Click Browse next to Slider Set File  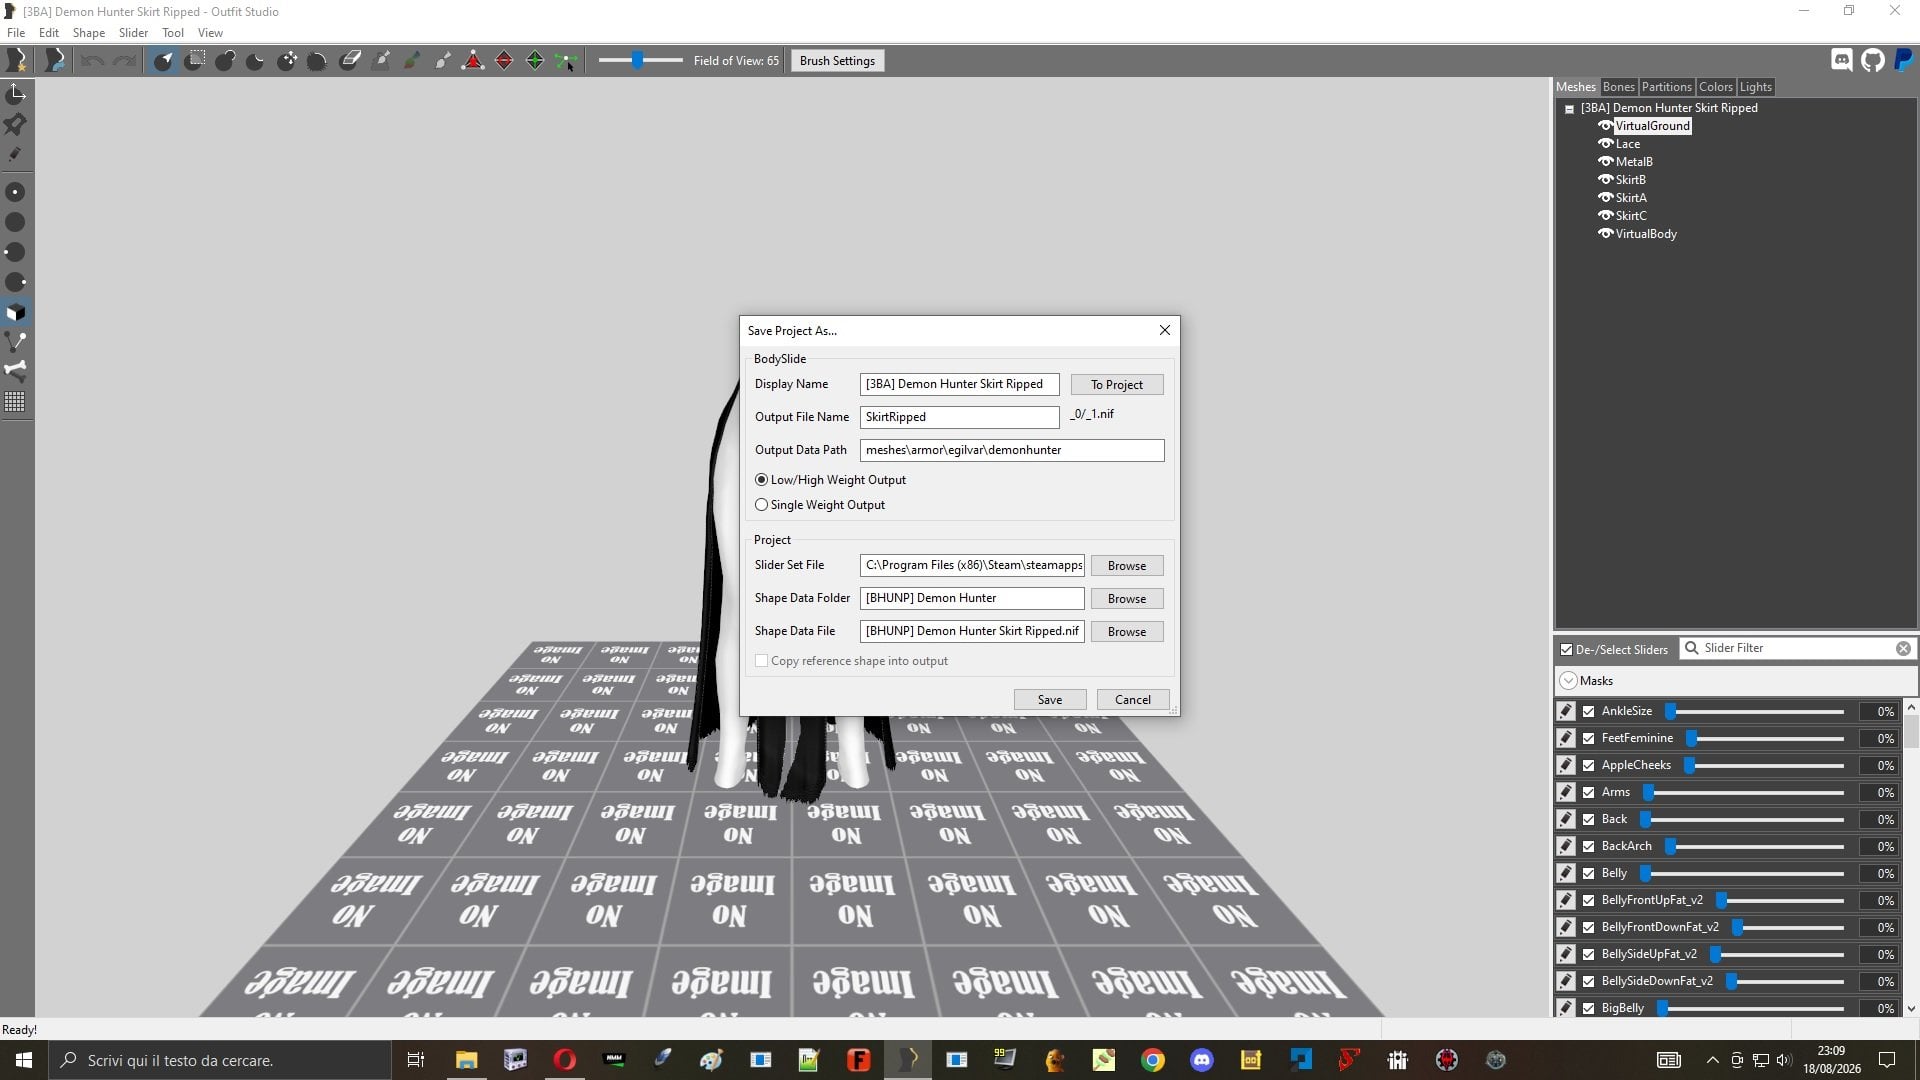(x=1126, y=566)
